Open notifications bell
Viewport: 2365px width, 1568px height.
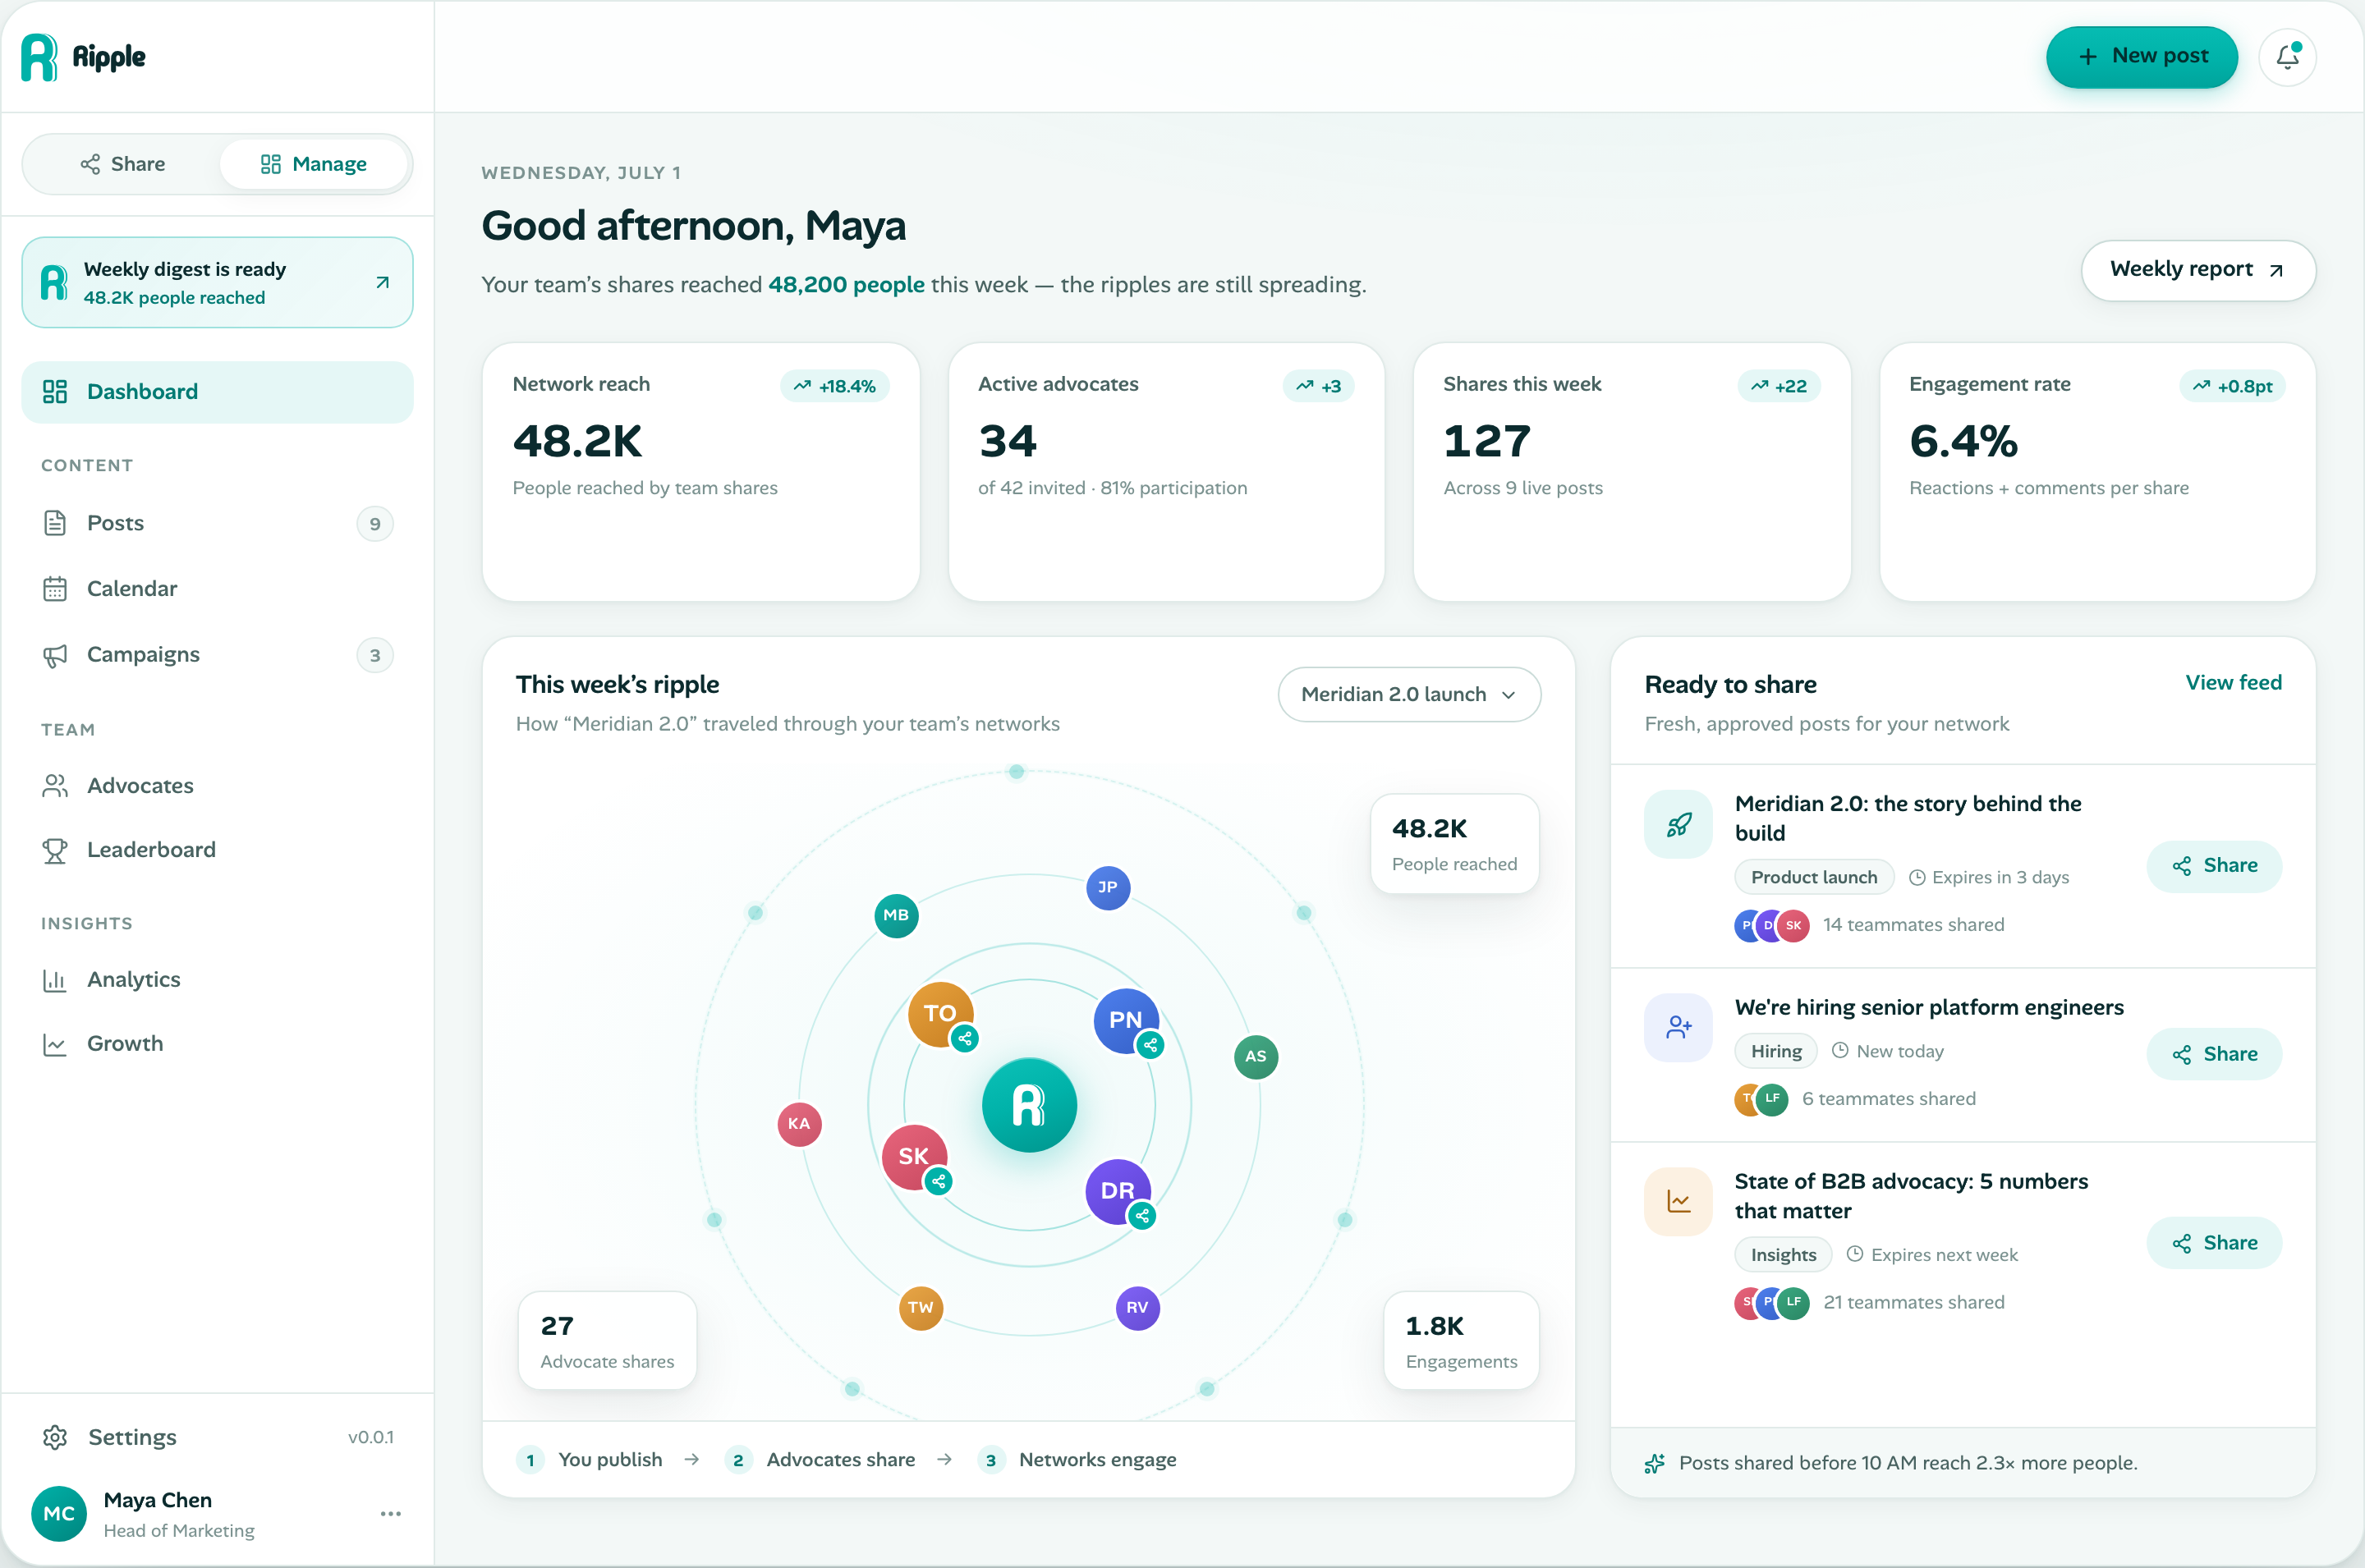coord(2287,57)
